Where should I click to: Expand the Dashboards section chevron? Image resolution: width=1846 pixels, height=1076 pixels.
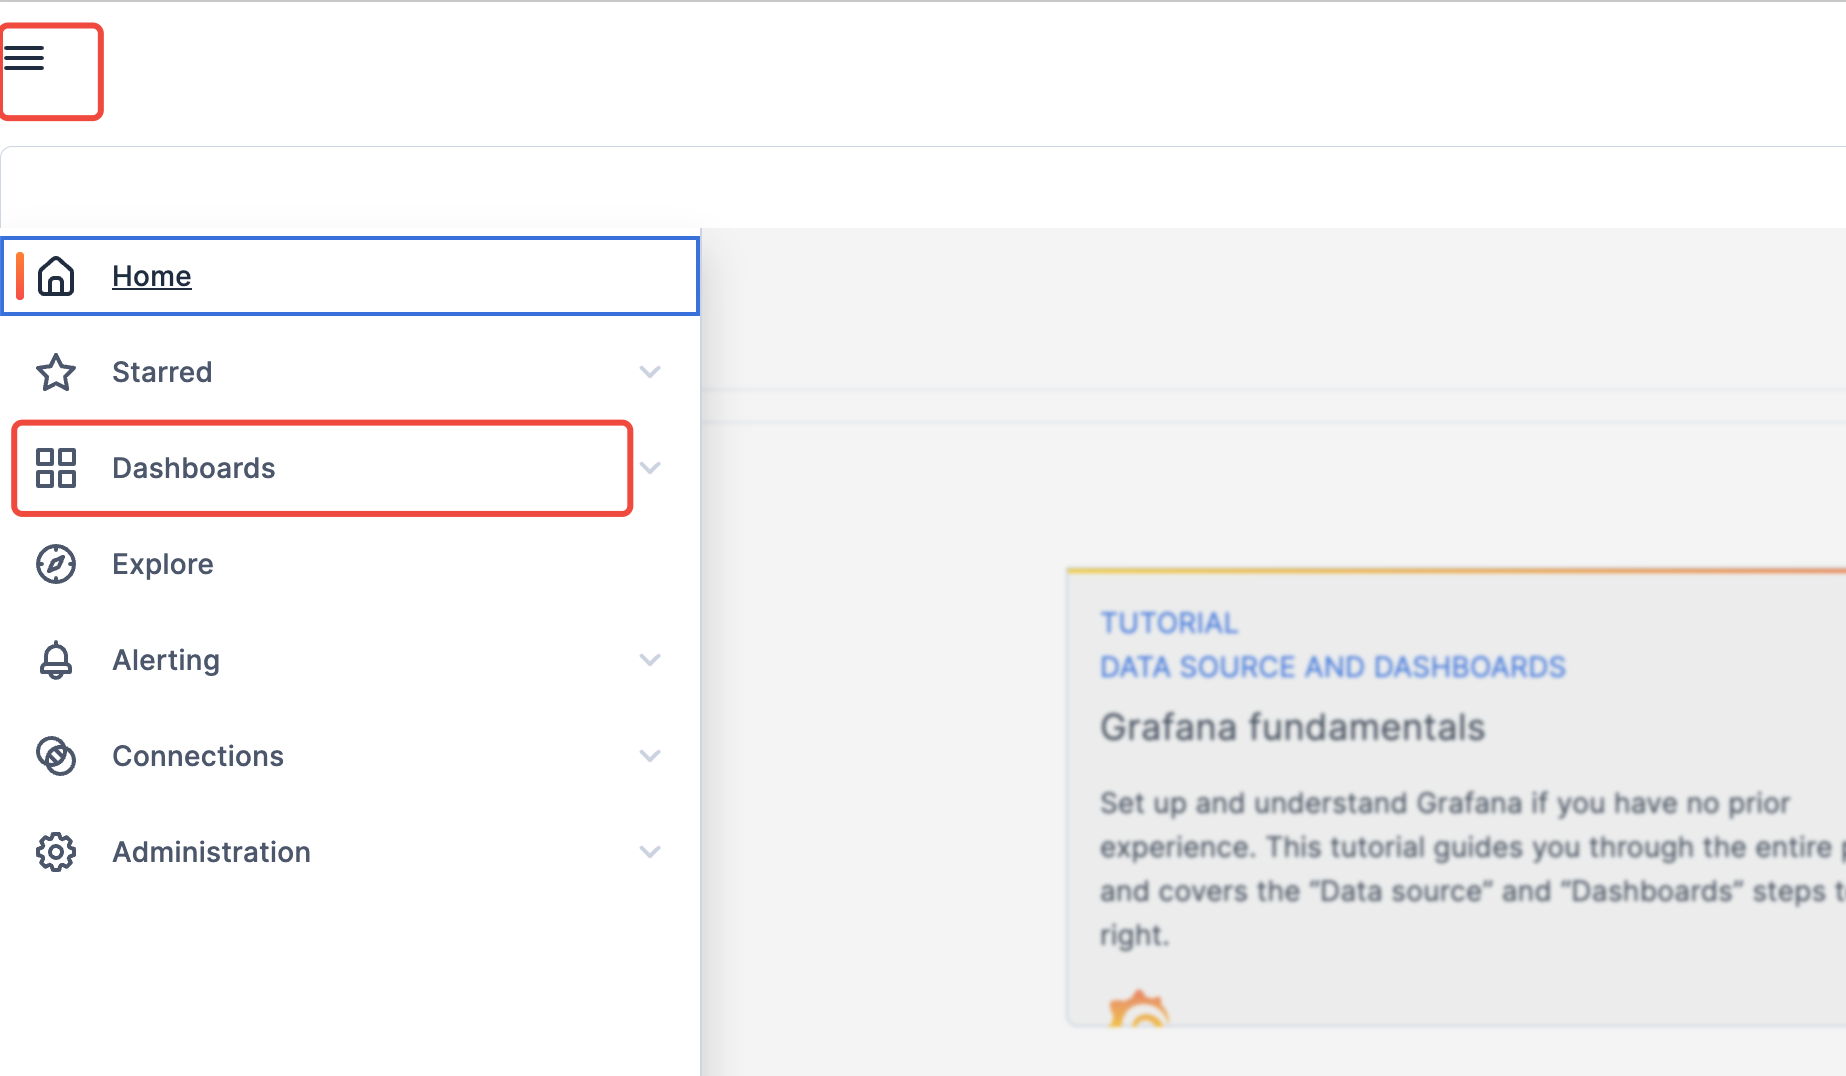click(650, 468)
